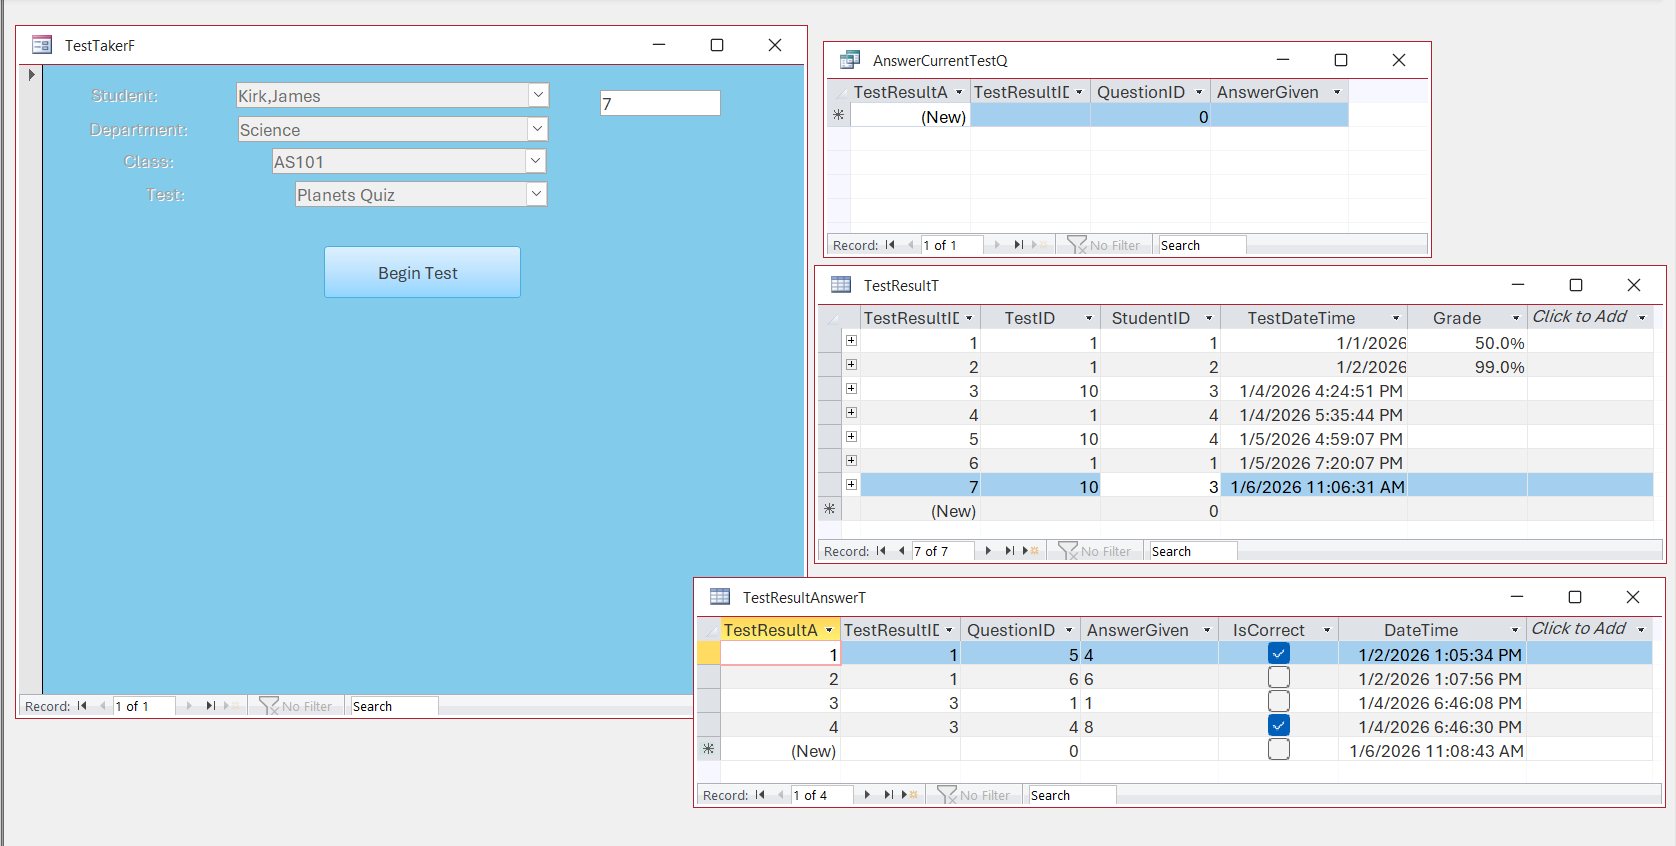Click Click to Add column in TestResultT
The image size is (1676, 846).
pyautogui.click(x=1579, y=317)
